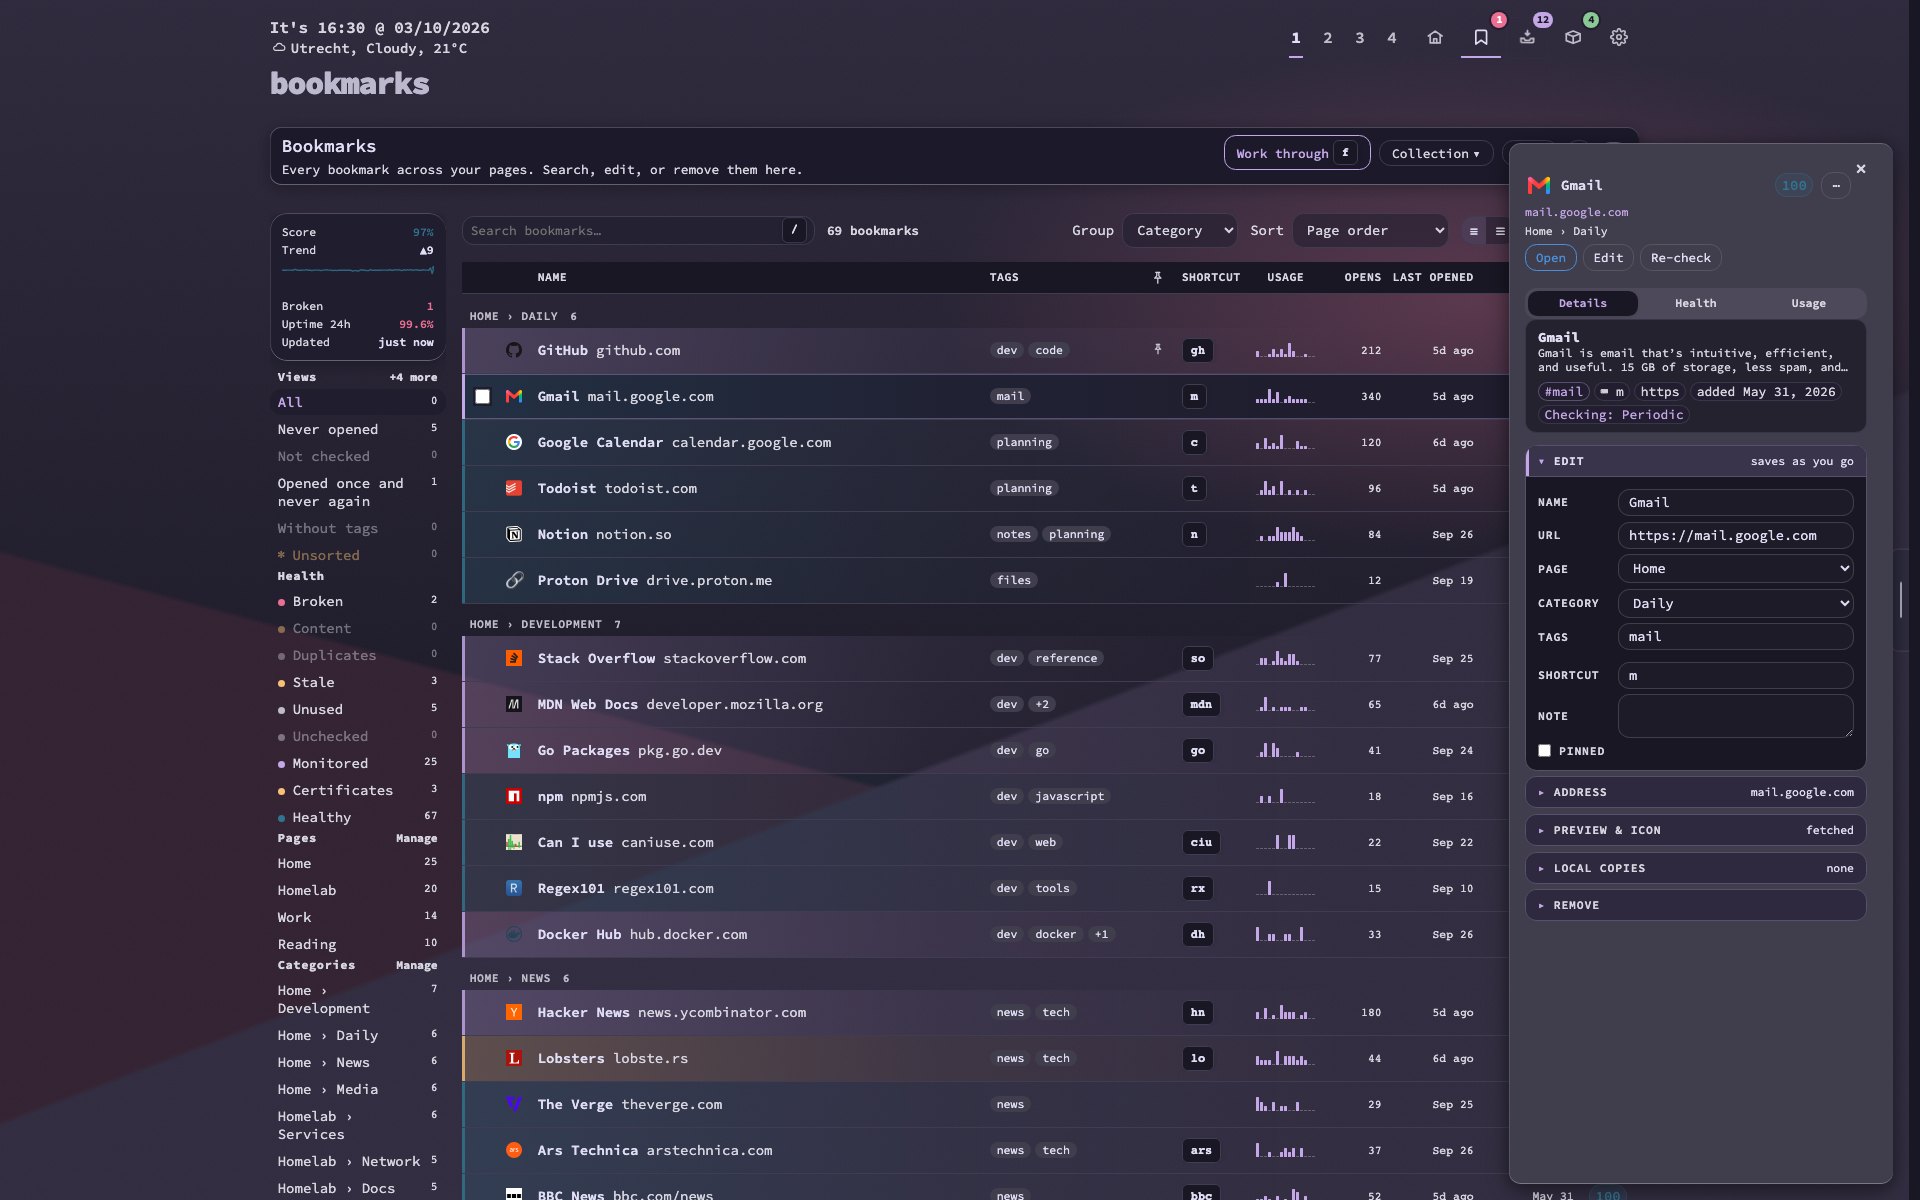Open the PAGE Home select in edit form
The width and height of the screenshot is (1920, 1200).
click(x=1735, y=568)
